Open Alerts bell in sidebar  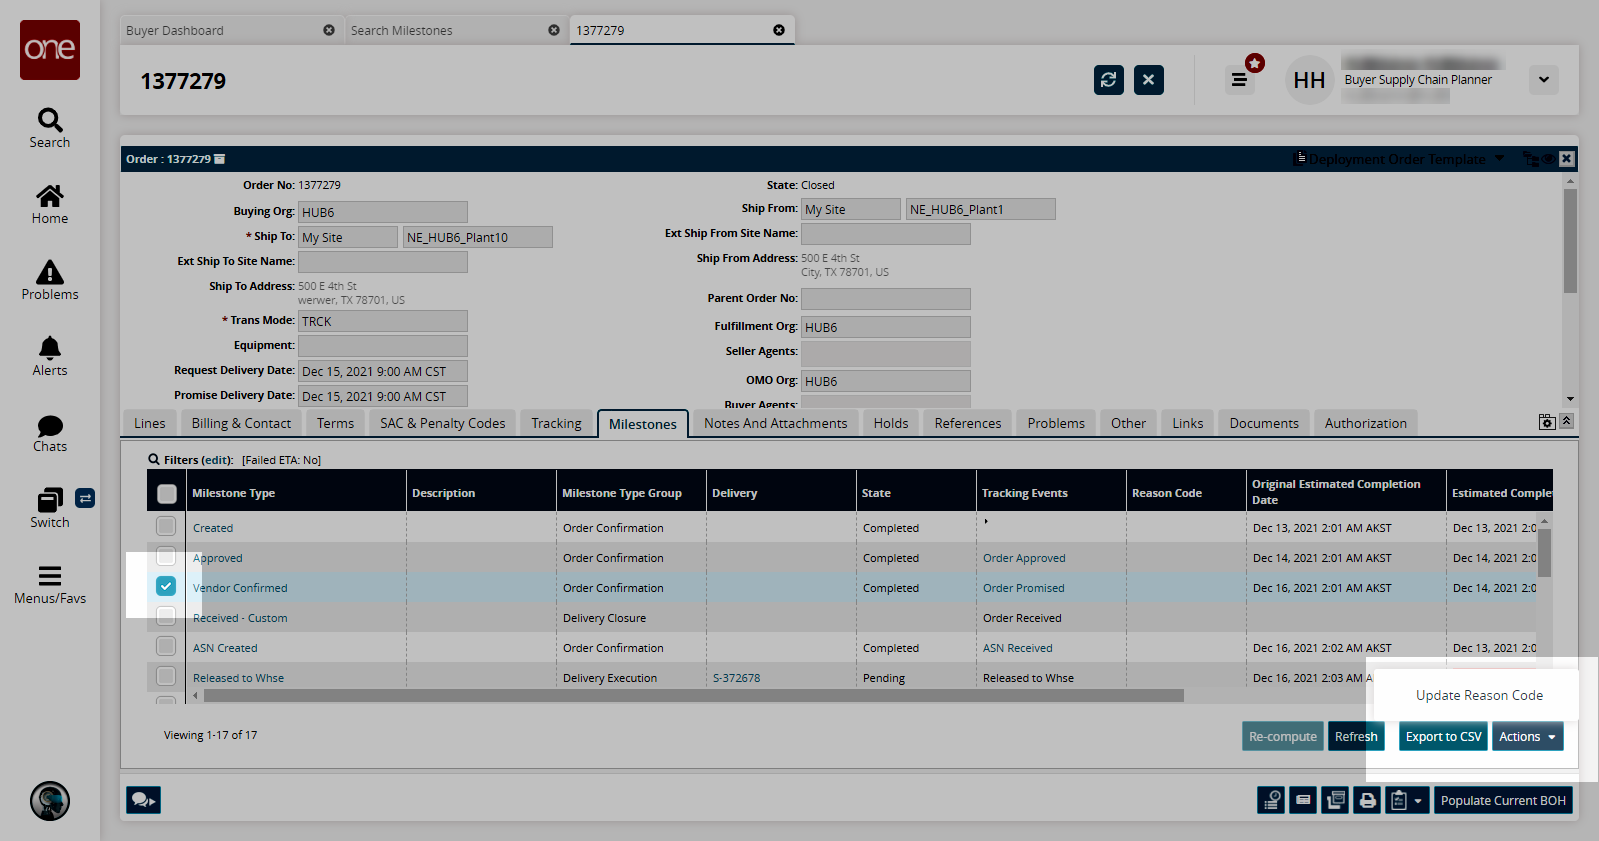coord(49,356)
